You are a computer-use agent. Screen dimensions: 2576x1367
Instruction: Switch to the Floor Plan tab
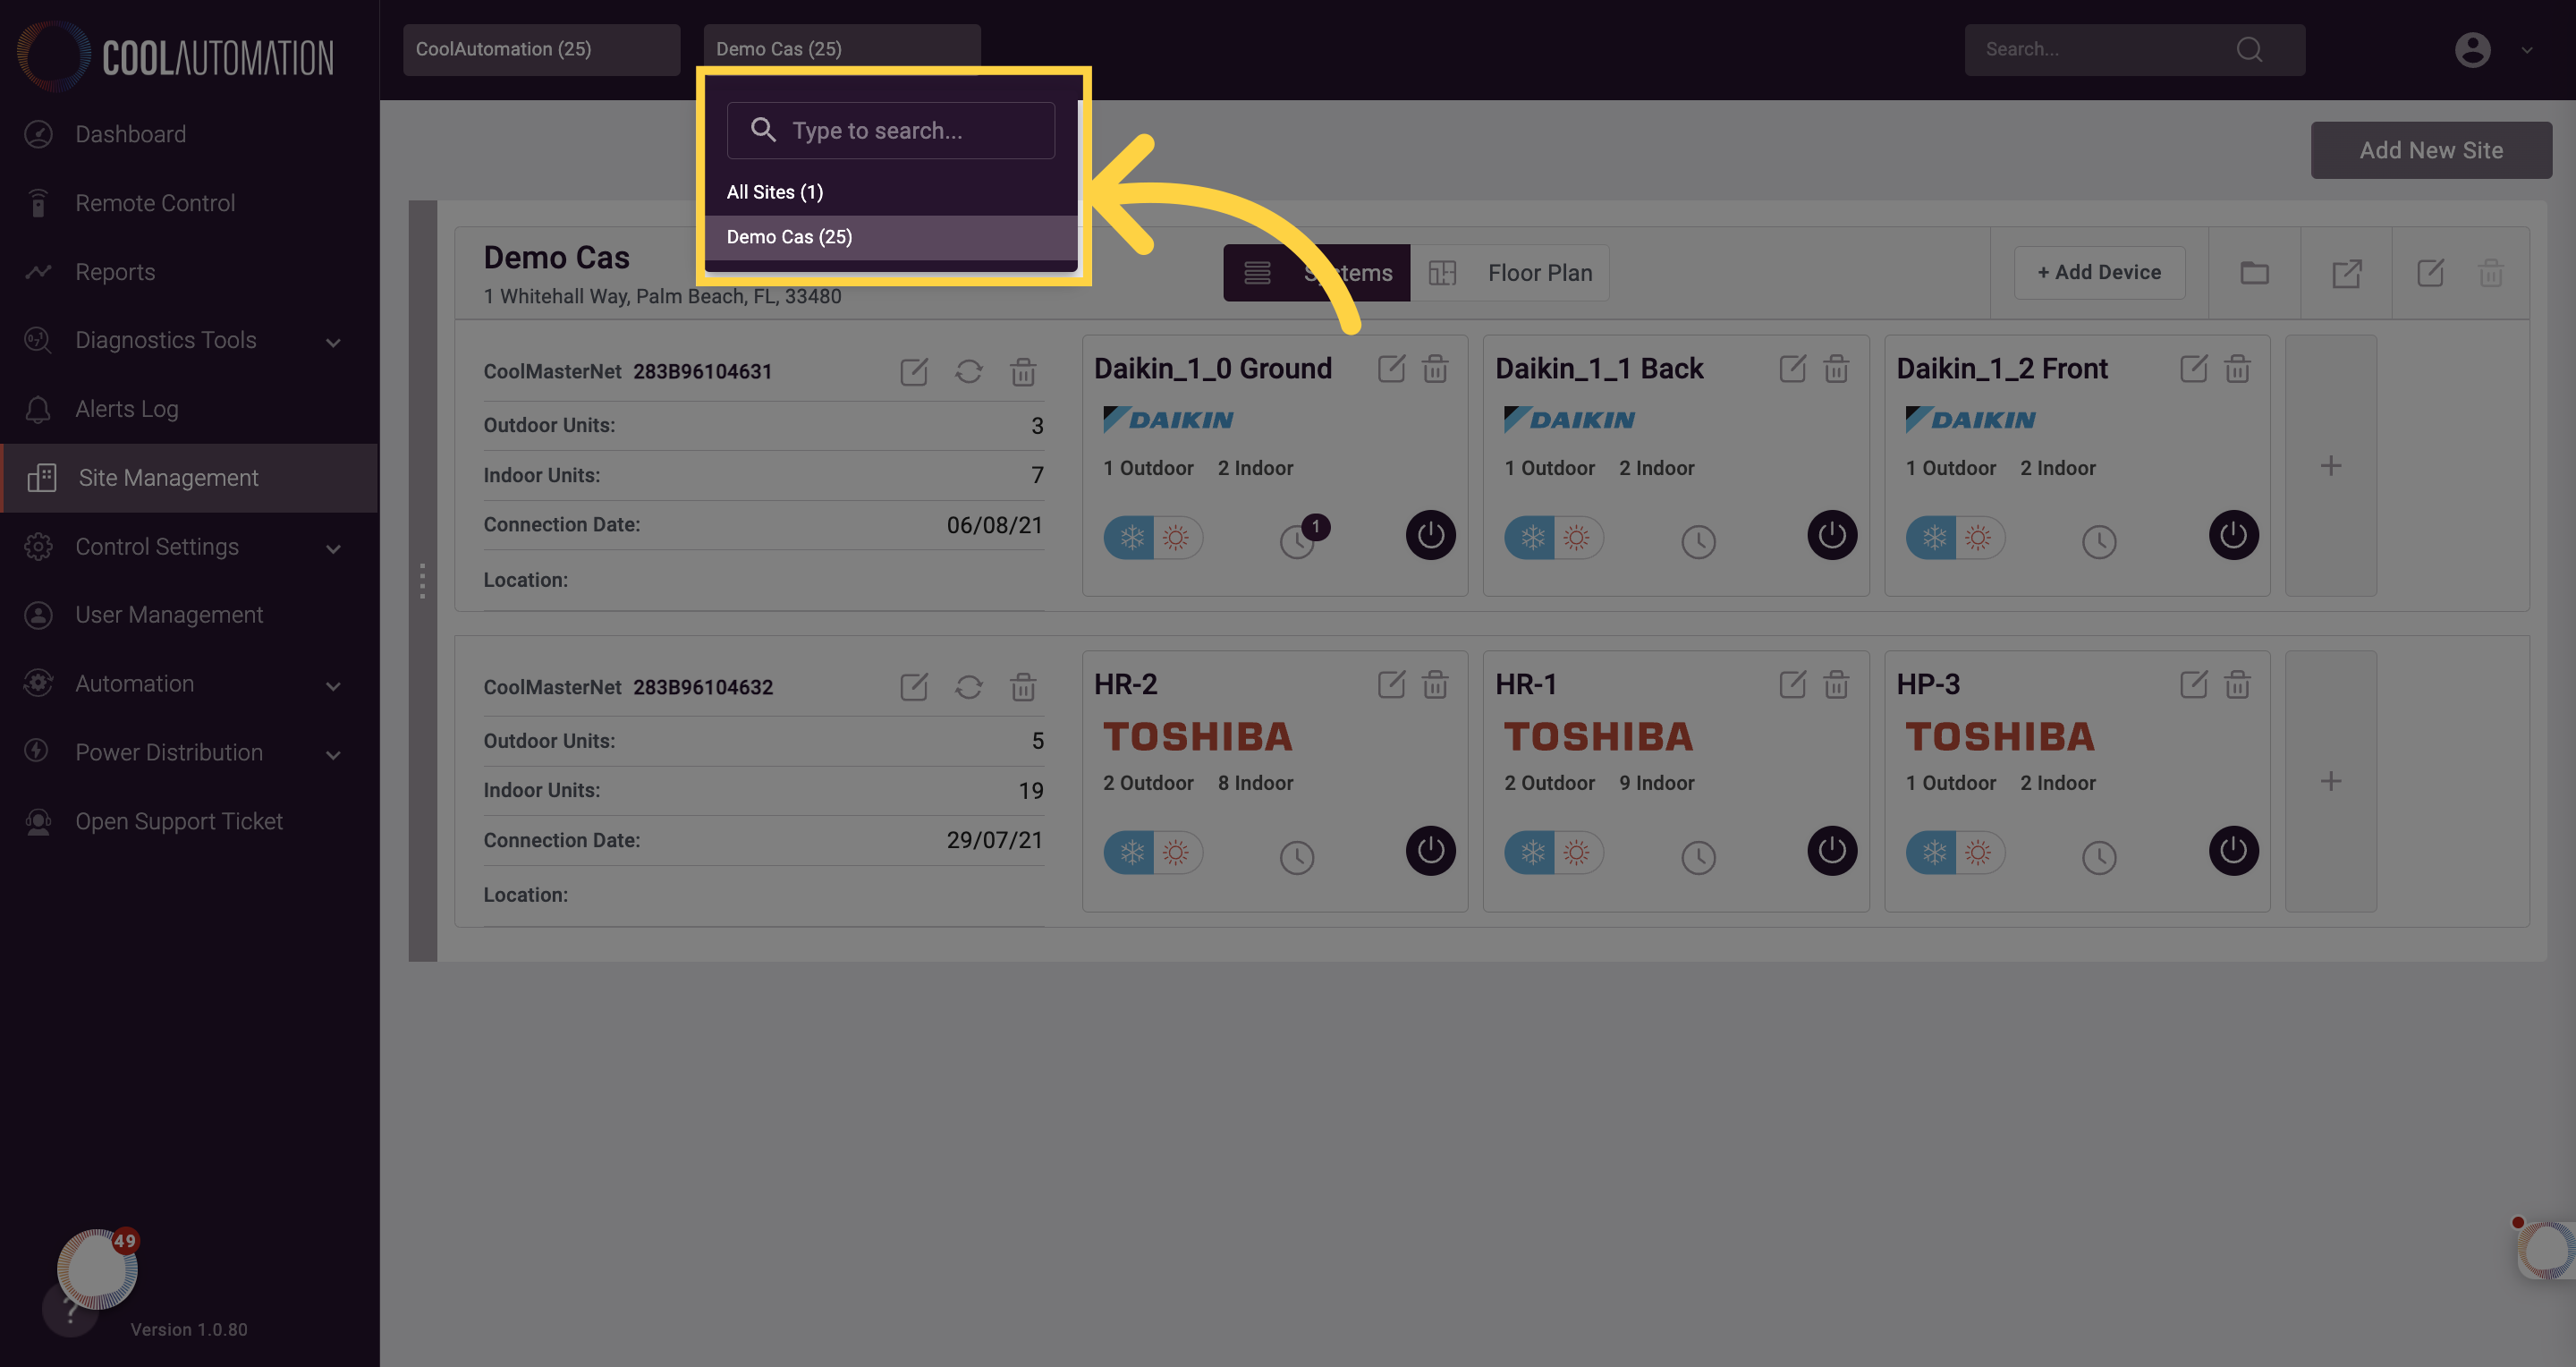(x=1510, y=273)
